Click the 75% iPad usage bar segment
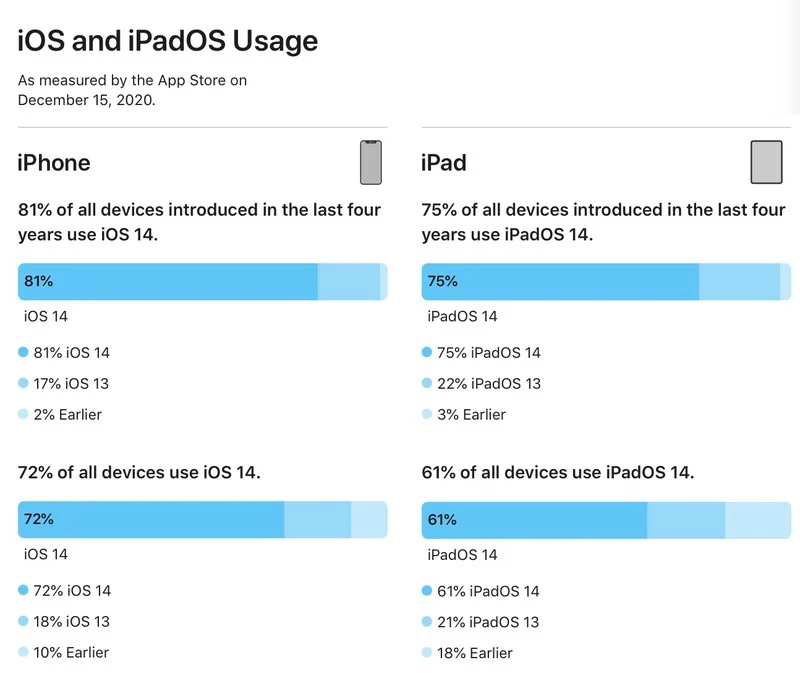Viewport: 800px width, 673px height. pyautogui.click(x=560, y=282)
